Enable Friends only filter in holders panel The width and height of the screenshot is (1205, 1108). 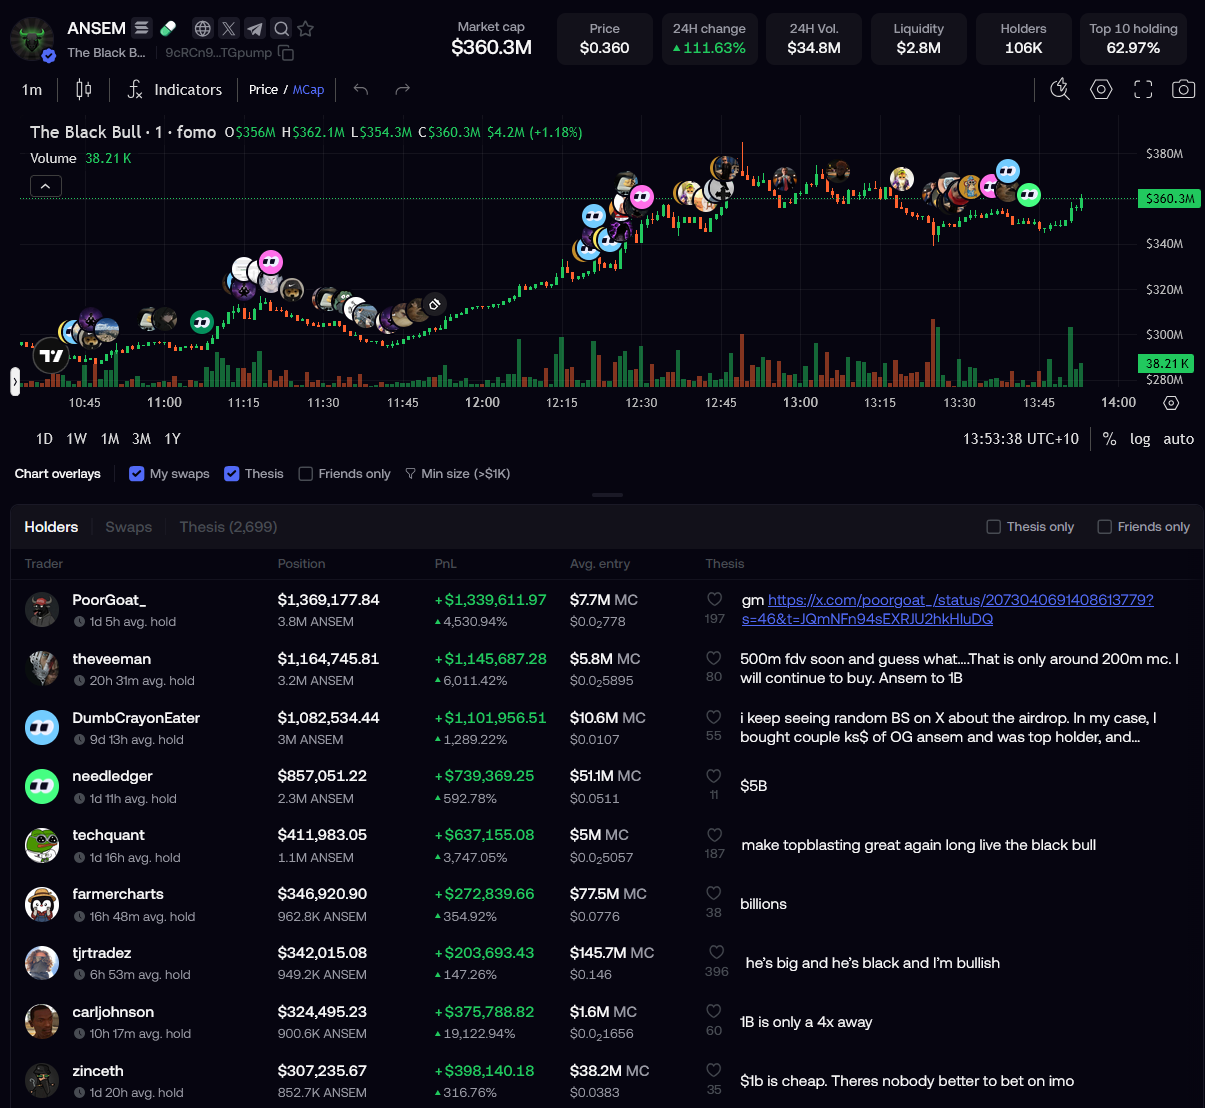pos(1104,527)
